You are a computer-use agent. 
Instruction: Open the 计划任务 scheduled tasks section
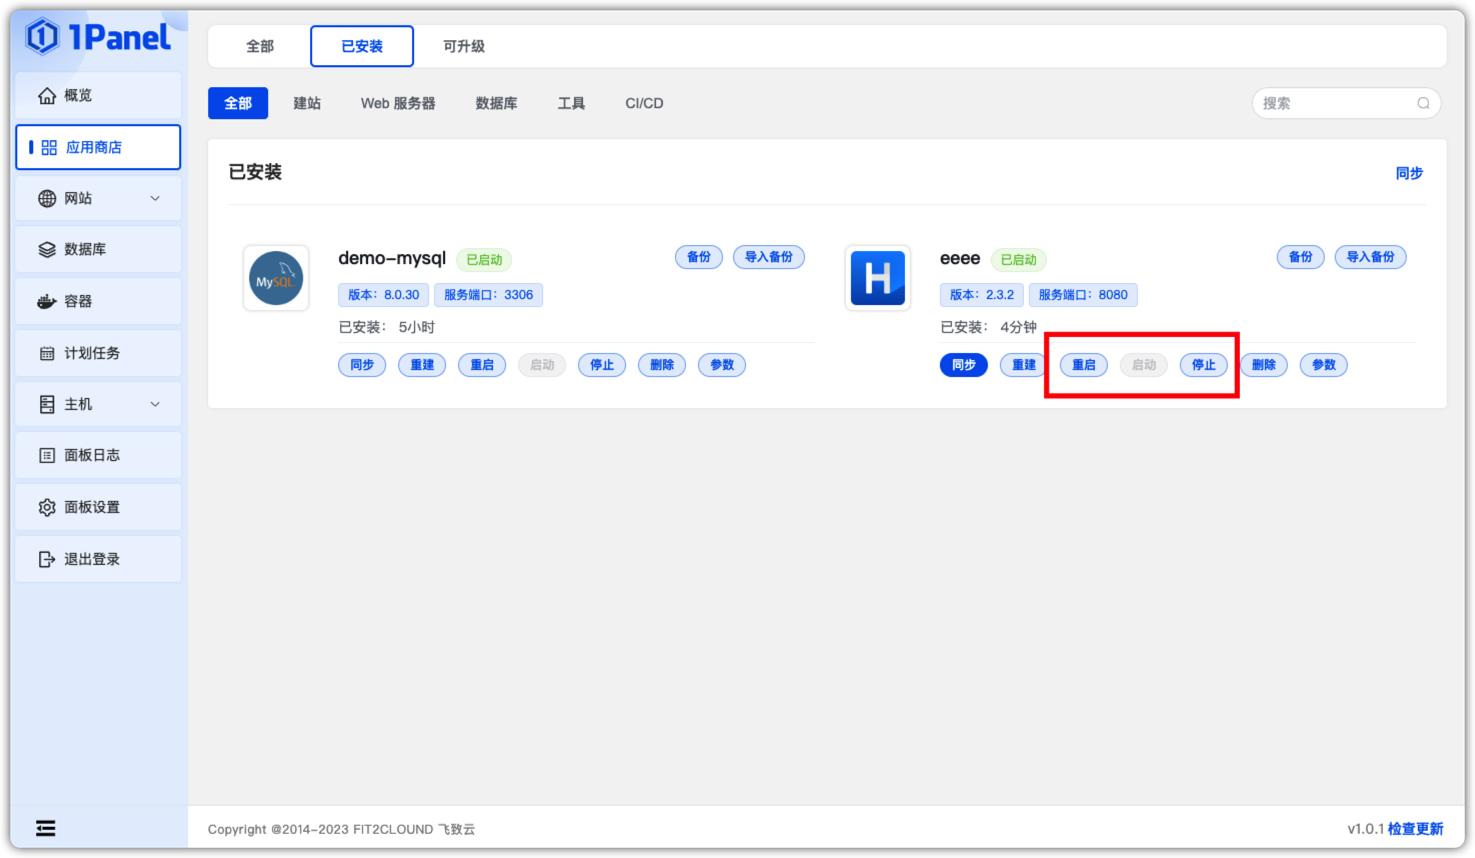coord(82,352)
